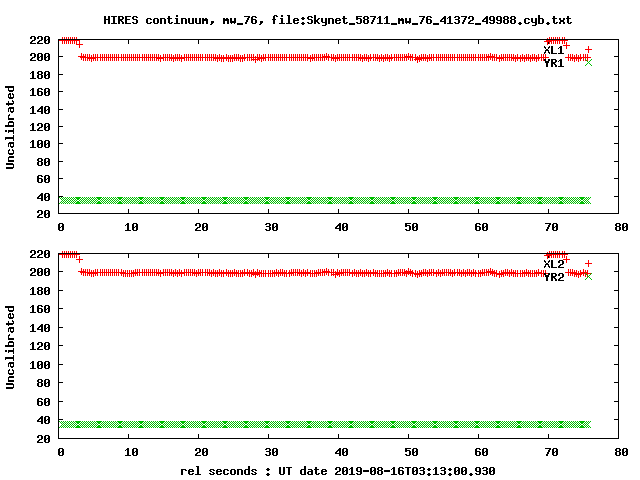This screenshot has height=480, width=640.
Task: Click the 60 y-axis tick on bottom plot
Action: coord(43,402)
